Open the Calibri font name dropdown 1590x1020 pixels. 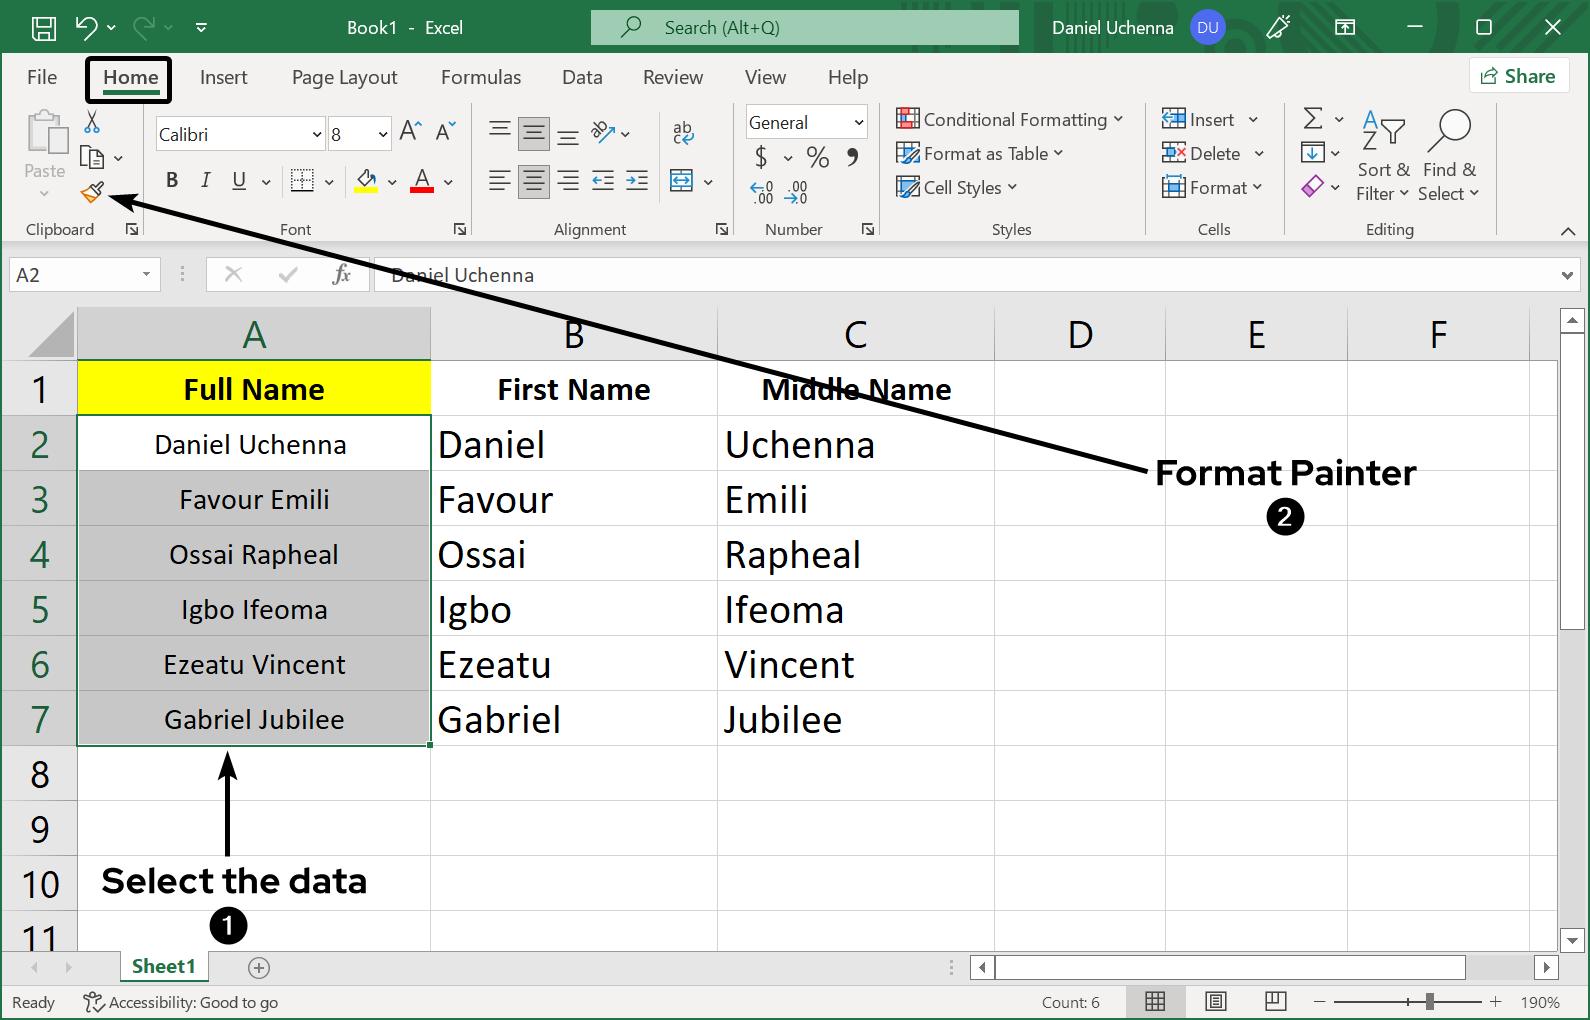317,134
